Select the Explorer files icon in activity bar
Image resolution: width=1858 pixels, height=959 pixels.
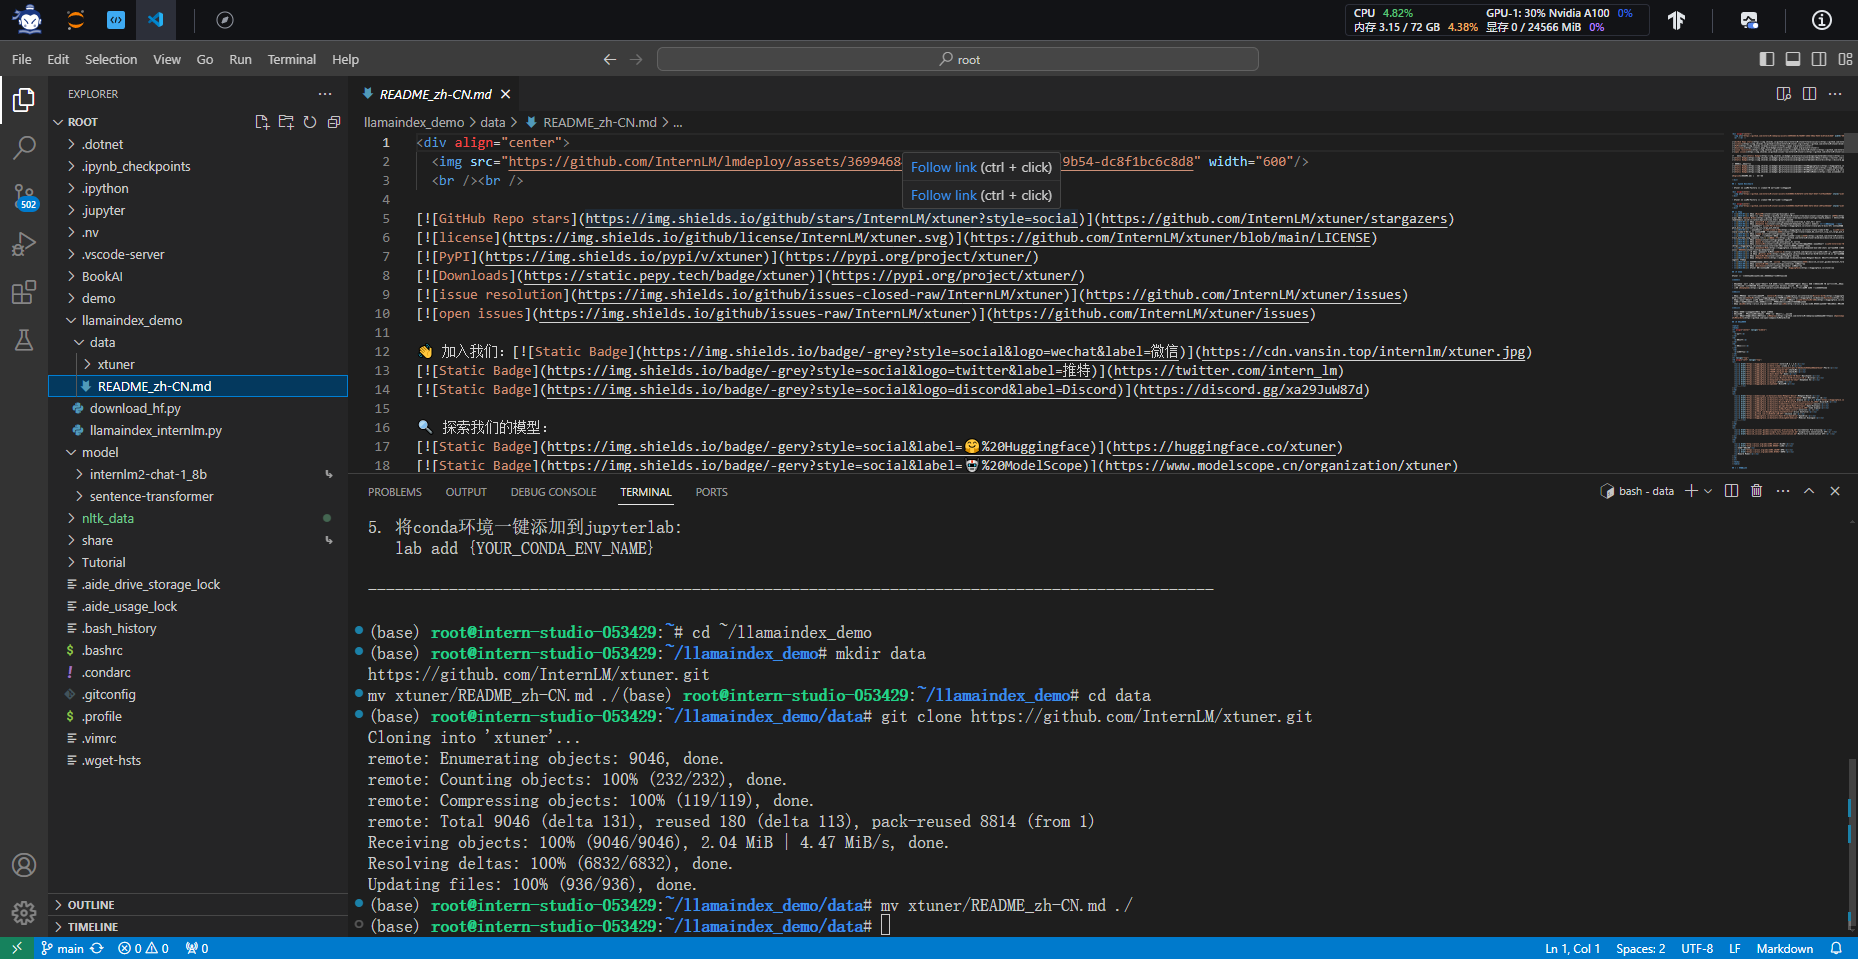(x=24, y=100)
